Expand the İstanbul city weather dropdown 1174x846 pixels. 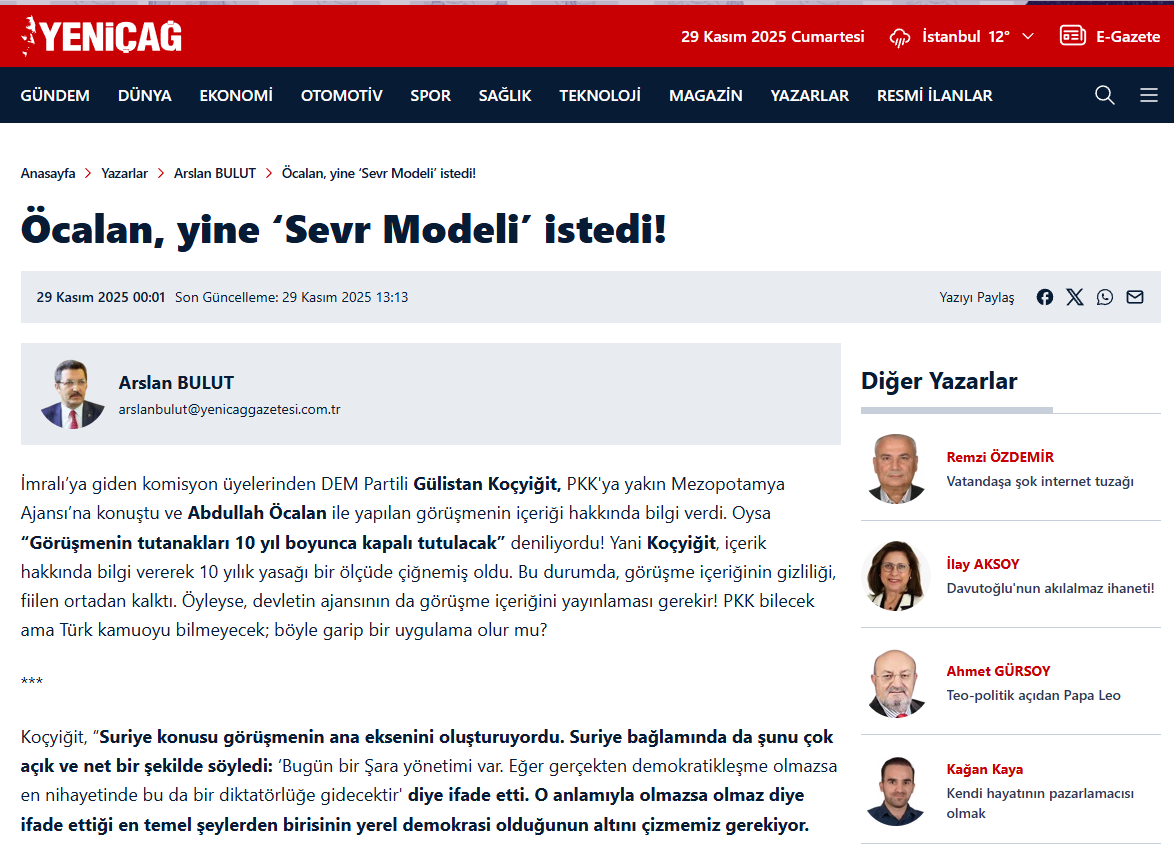click(x=1028, y=37)
